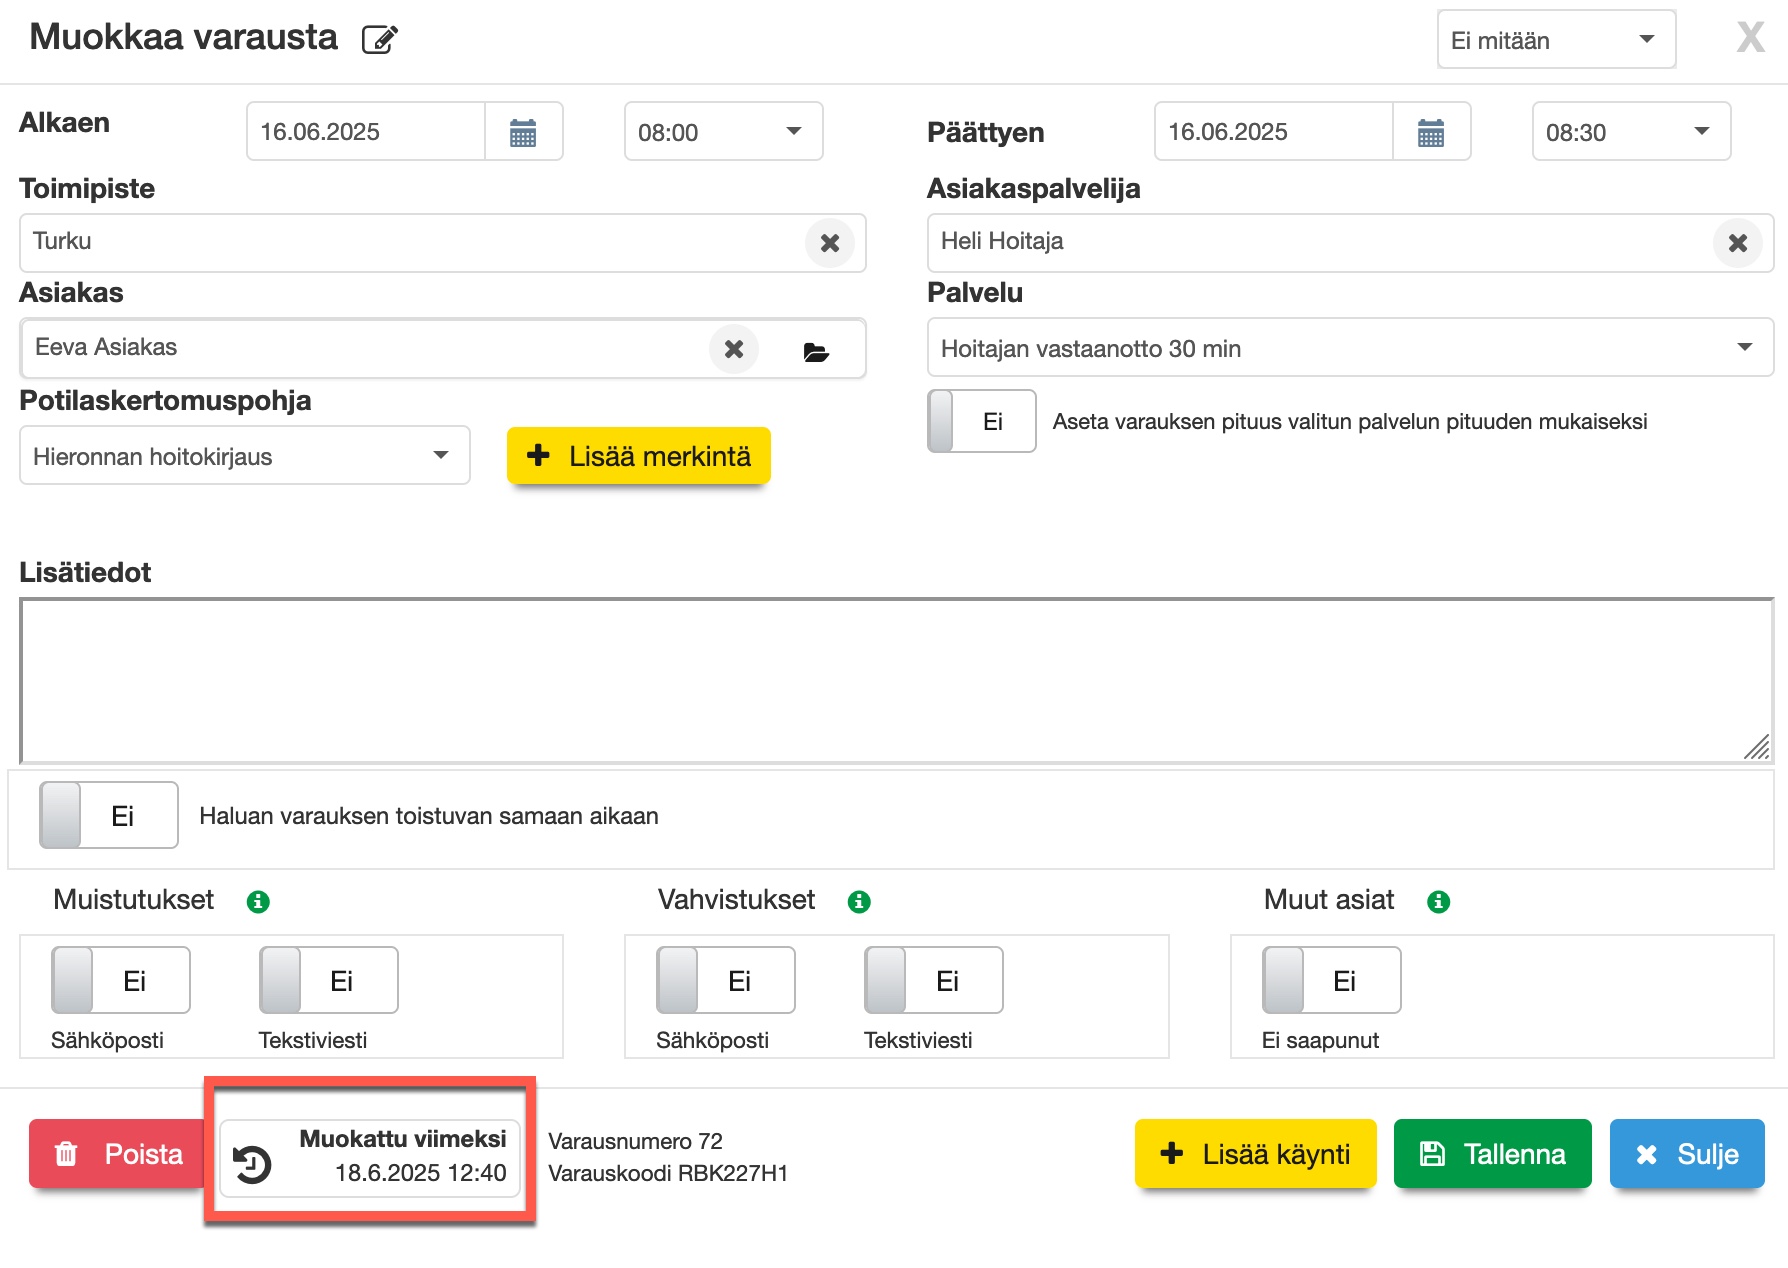Viewport: 1788px width, 1268px height.
Task: Open customer folder icon in Asiakas field
Action: tap(816, 351)
